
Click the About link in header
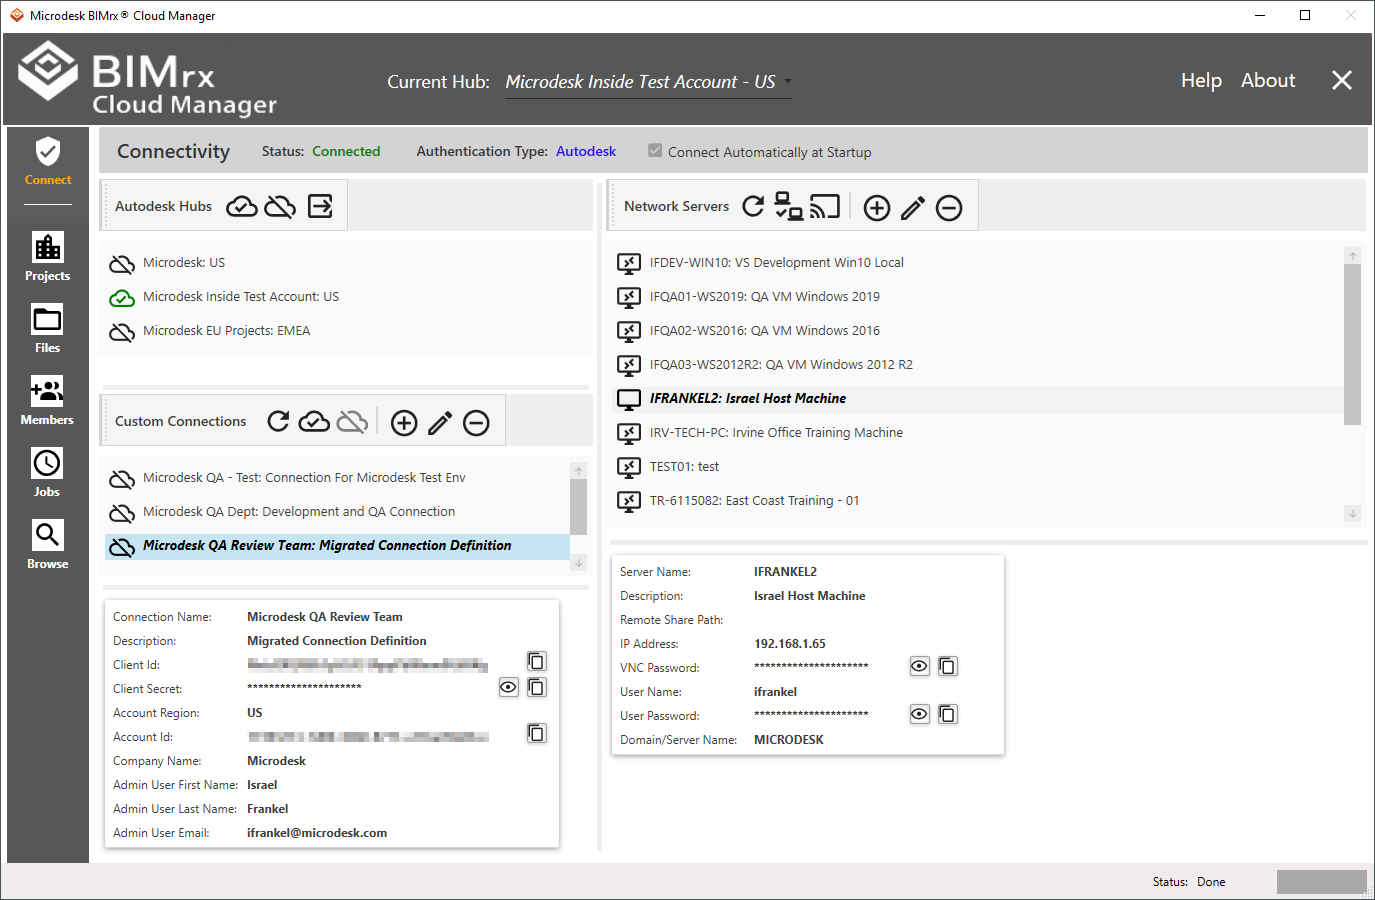[x=1268, y=81]
